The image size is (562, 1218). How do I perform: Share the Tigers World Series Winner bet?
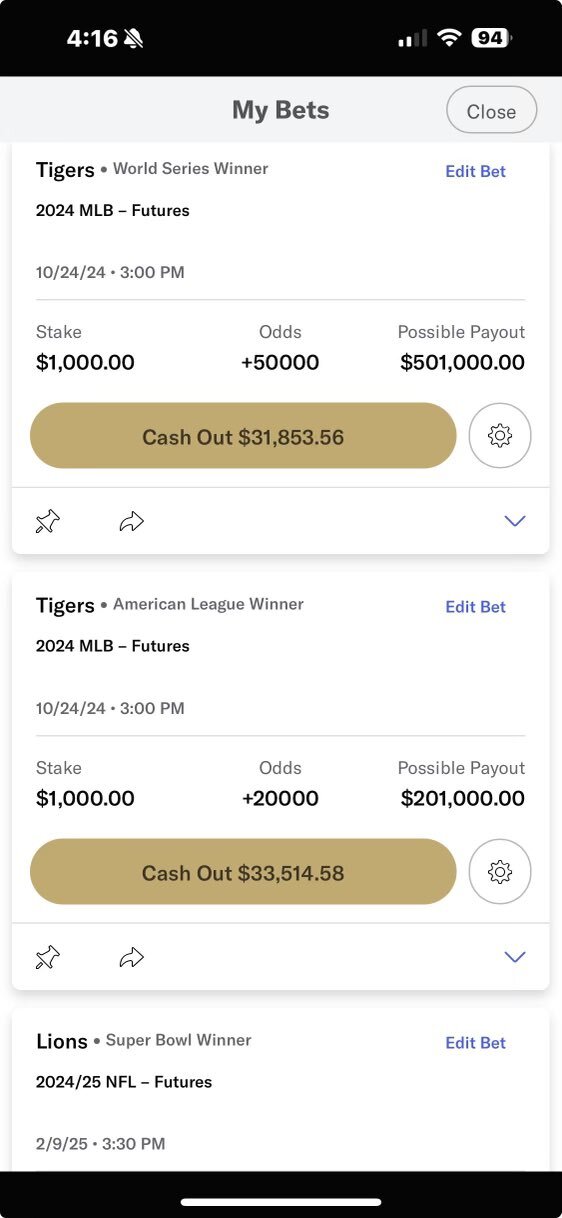point(132,521)
